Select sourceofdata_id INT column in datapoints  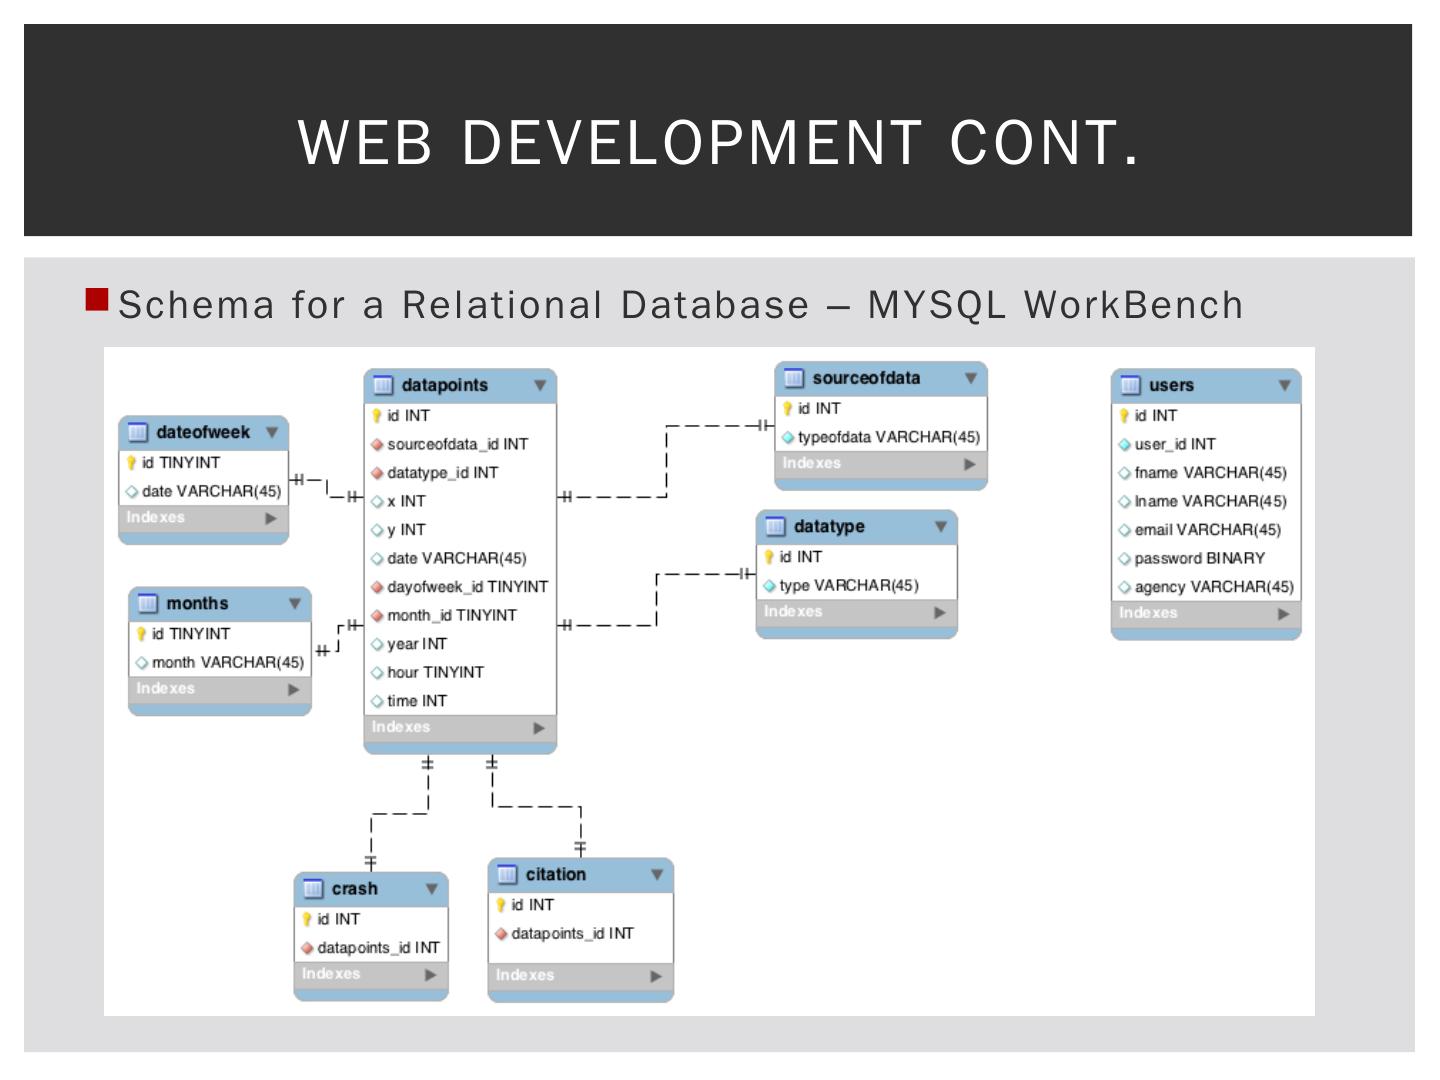457,444
